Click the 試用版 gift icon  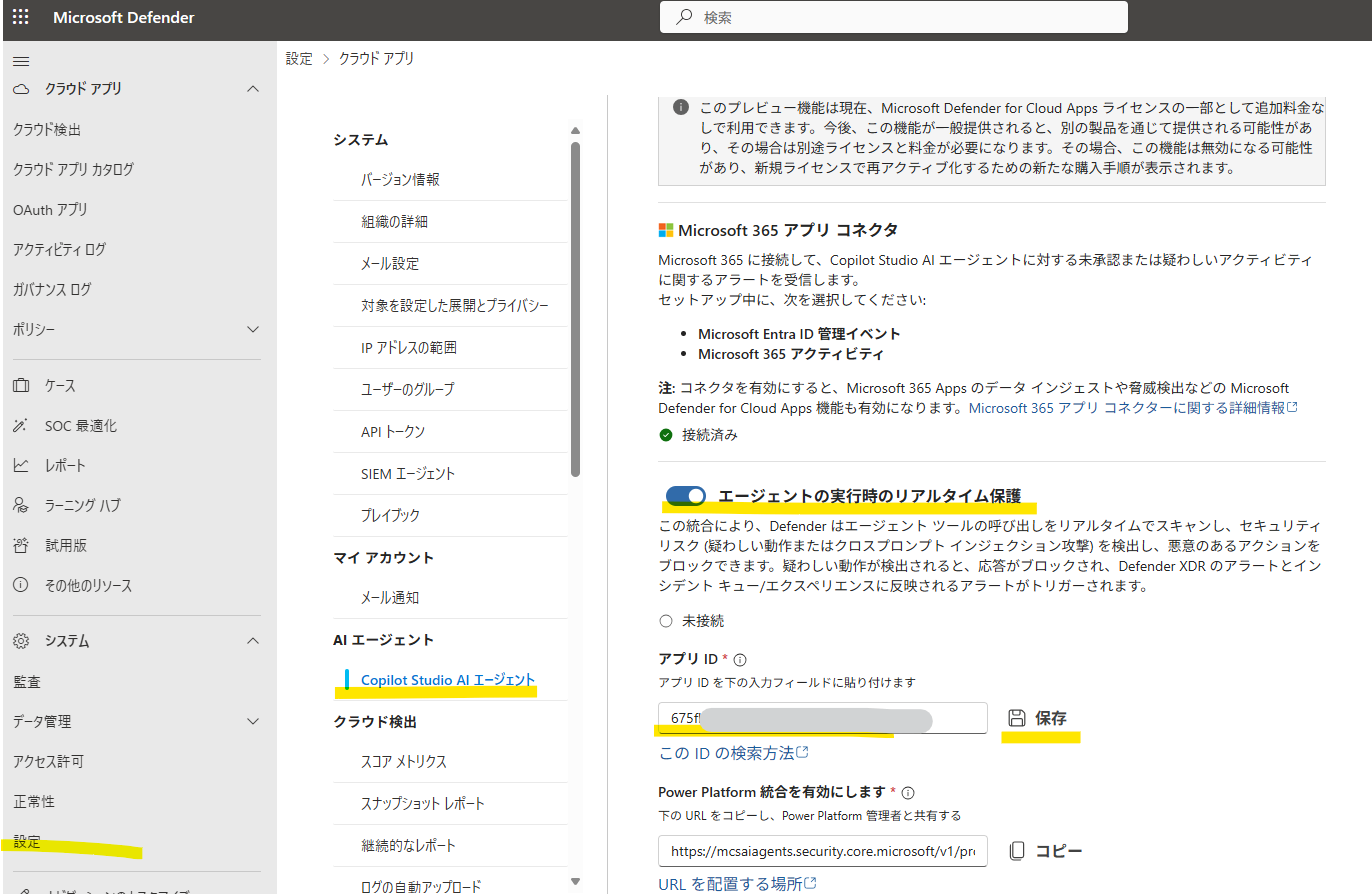pos(21,546)
